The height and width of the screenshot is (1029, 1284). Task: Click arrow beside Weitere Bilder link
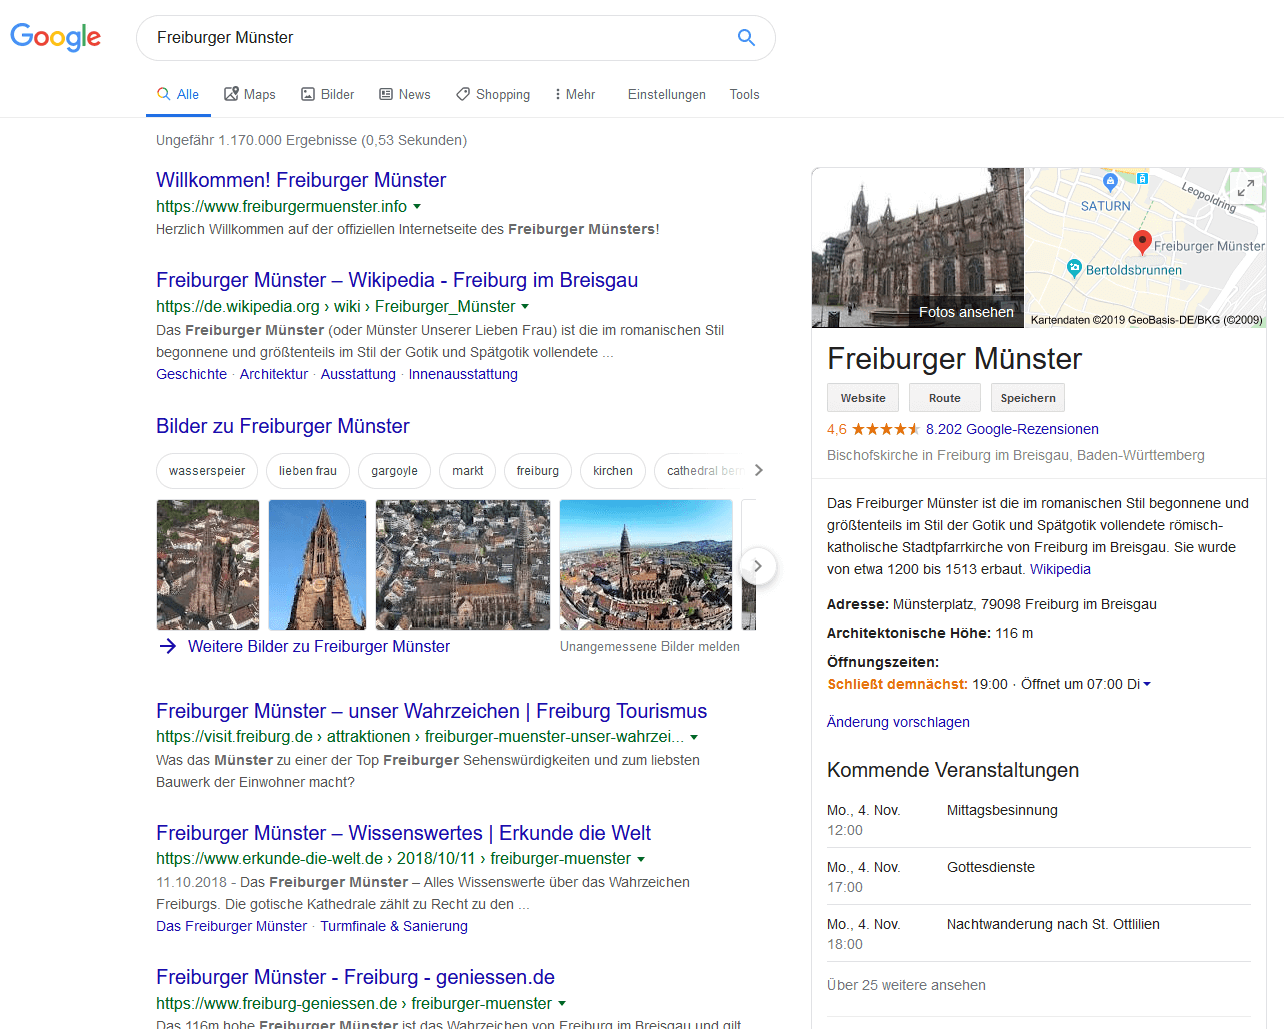pos(168,646)
